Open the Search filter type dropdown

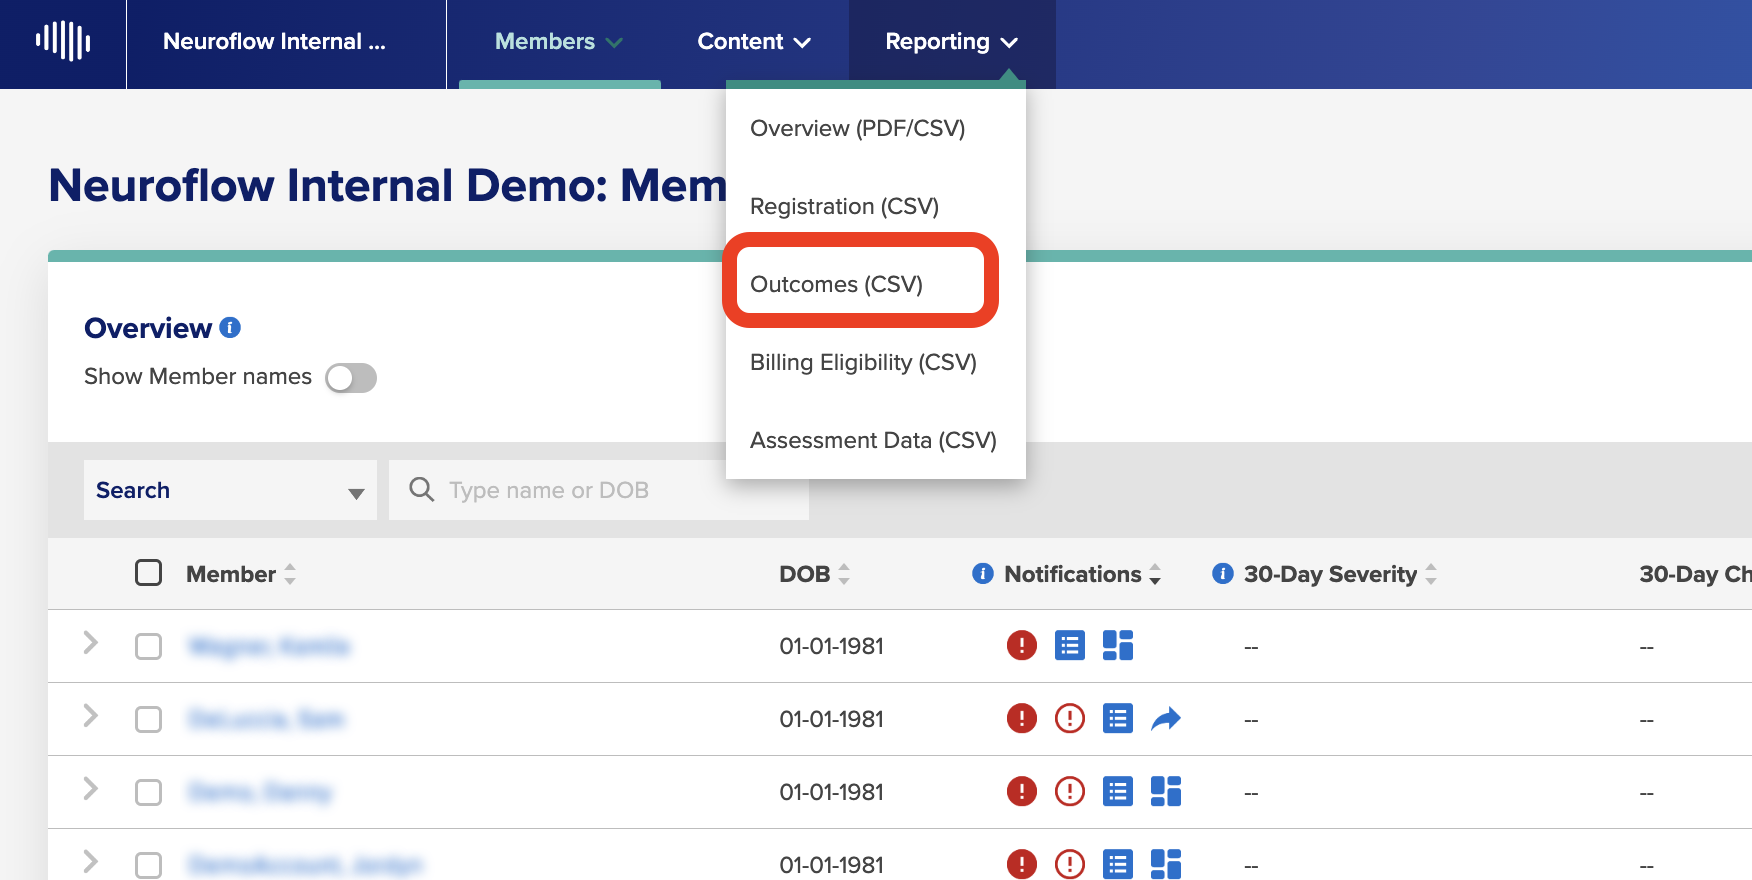pos(230,490)
